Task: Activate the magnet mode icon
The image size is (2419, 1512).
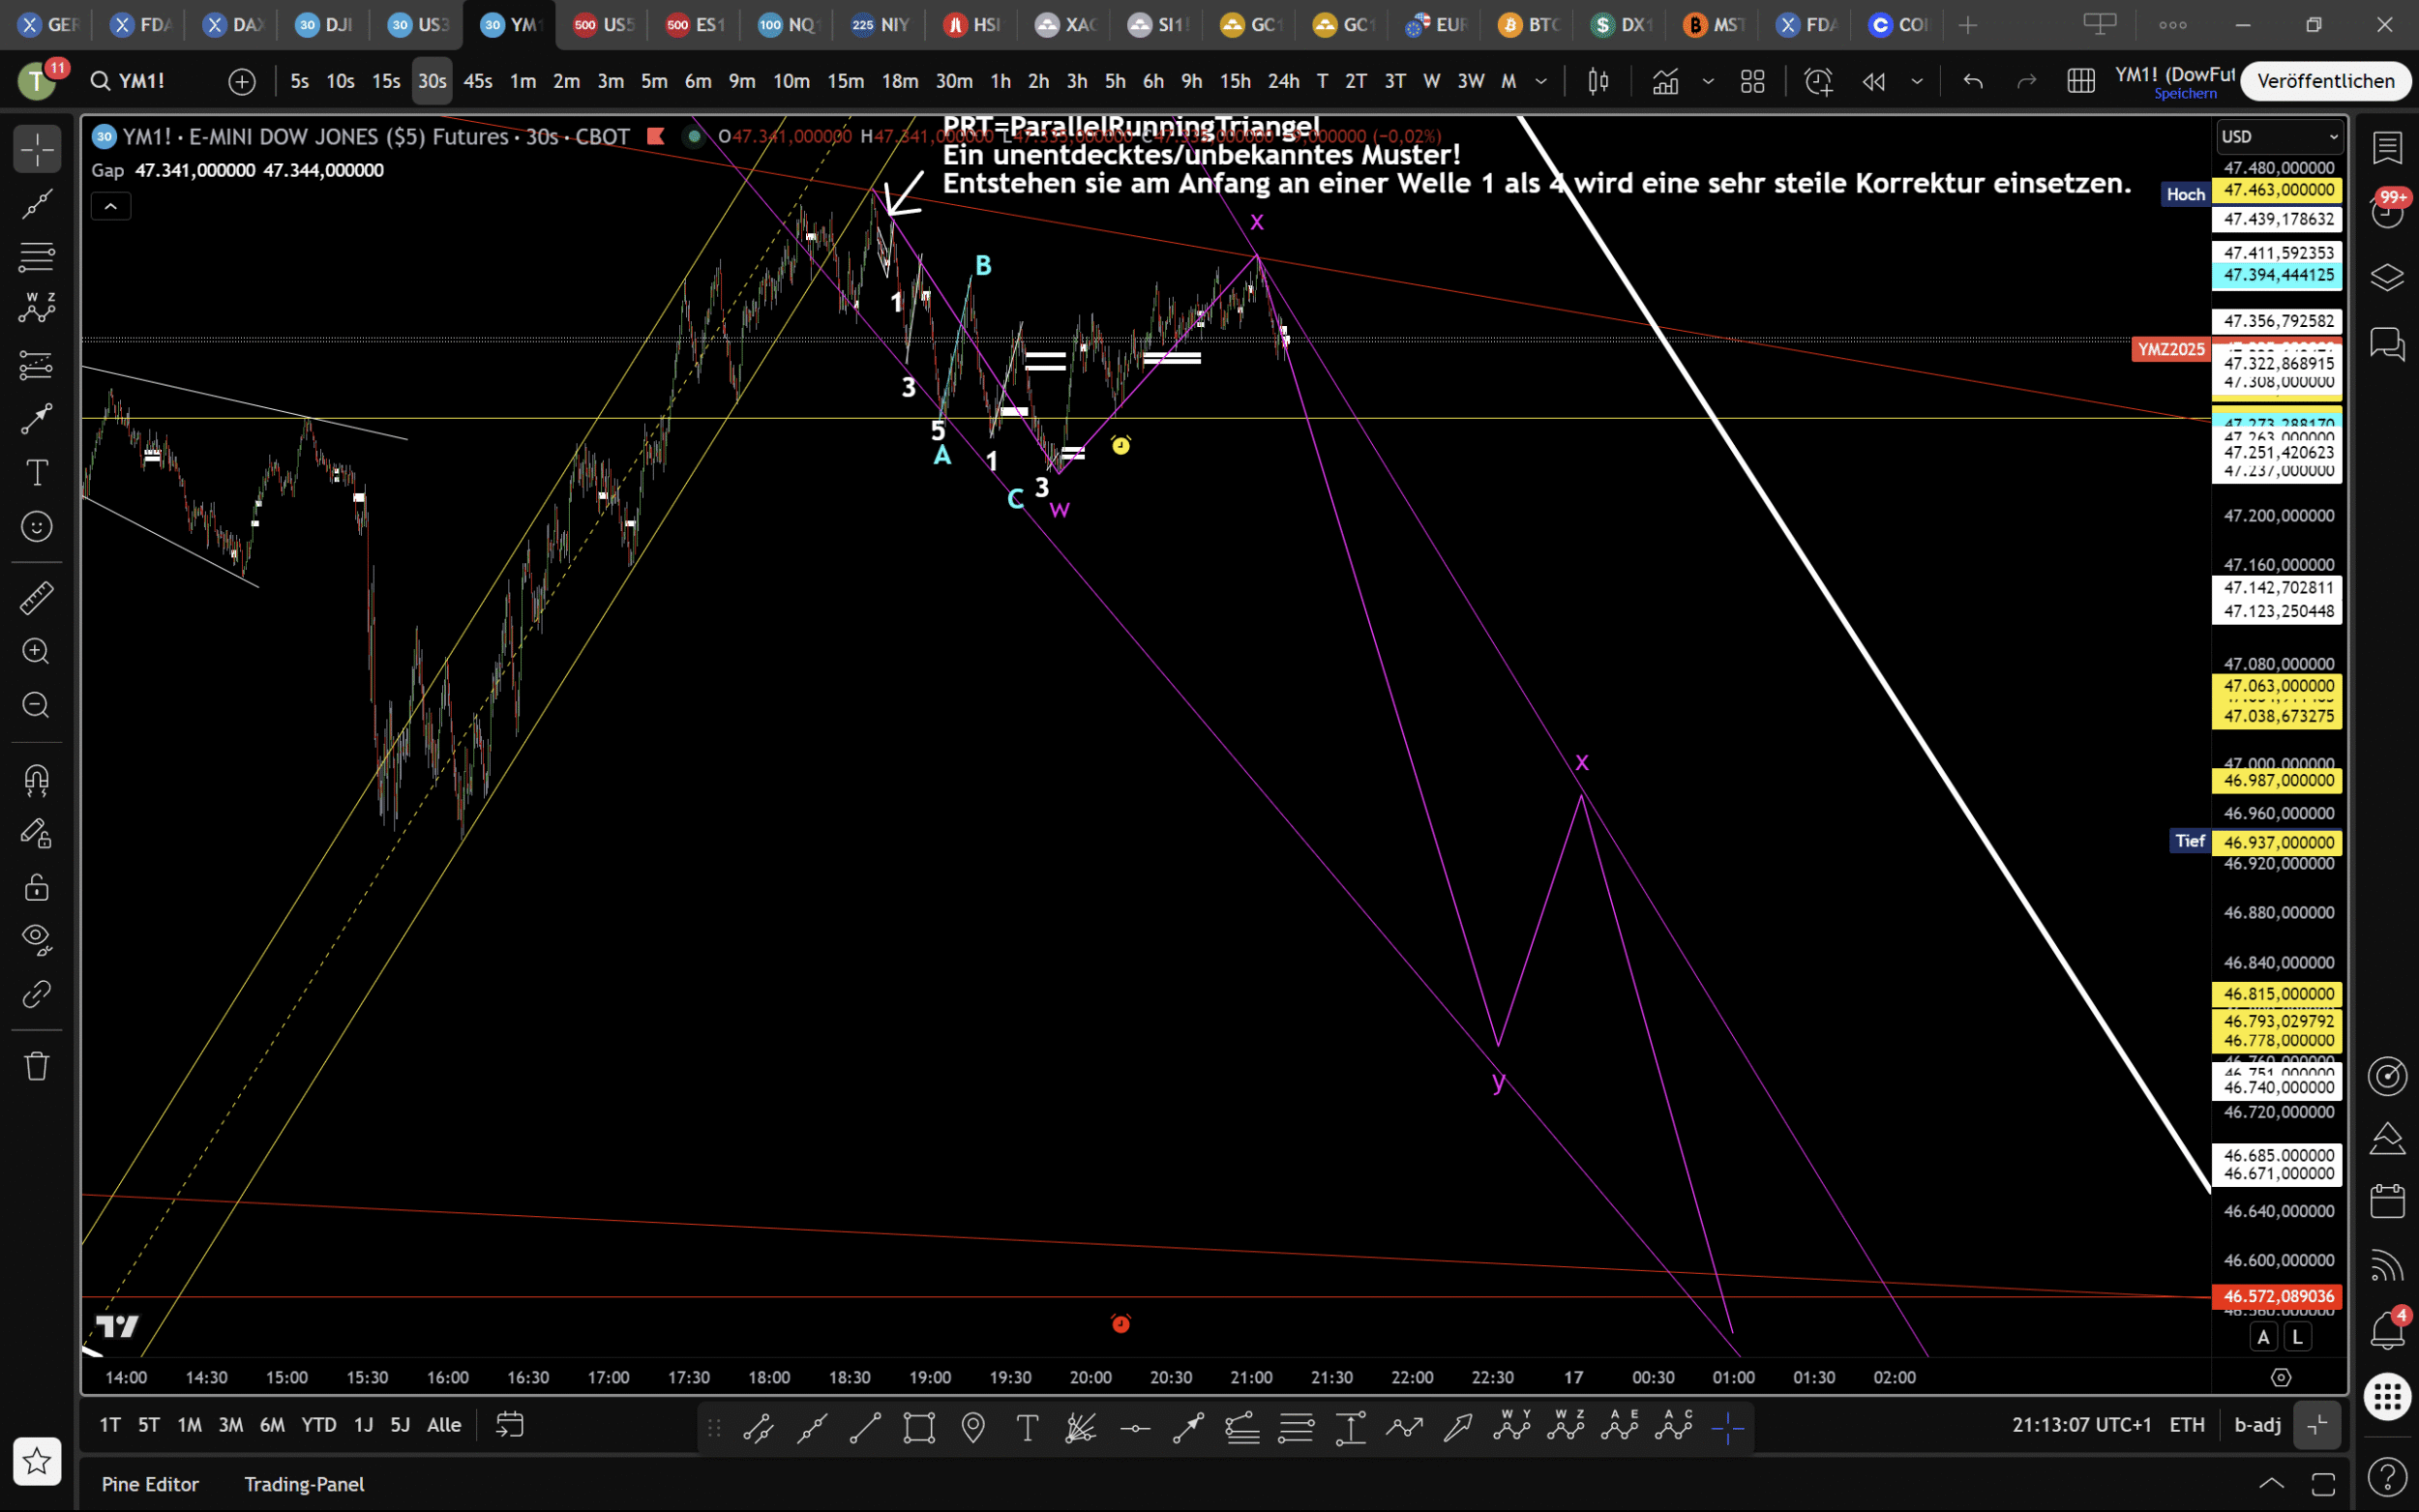Action: [x=37, y=780]
